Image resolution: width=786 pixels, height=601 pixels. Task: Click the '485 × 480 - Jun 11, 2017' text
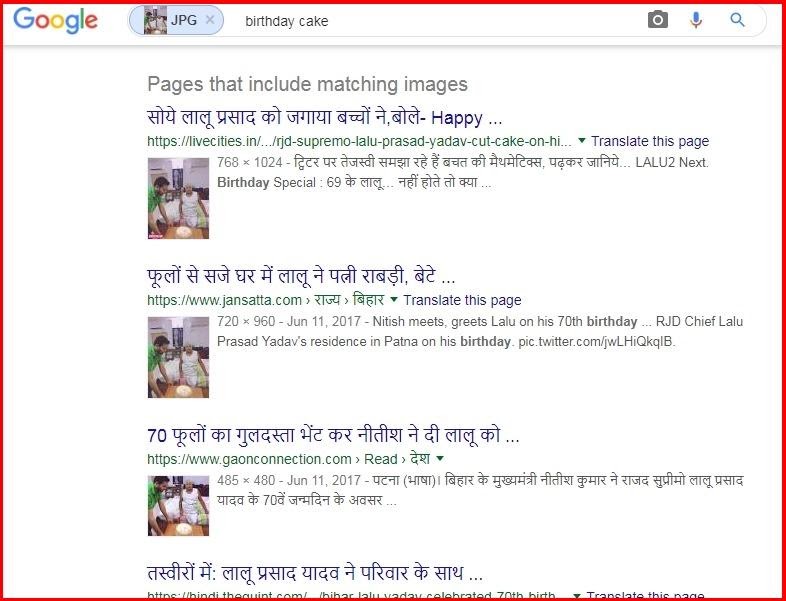coord(289,480)
